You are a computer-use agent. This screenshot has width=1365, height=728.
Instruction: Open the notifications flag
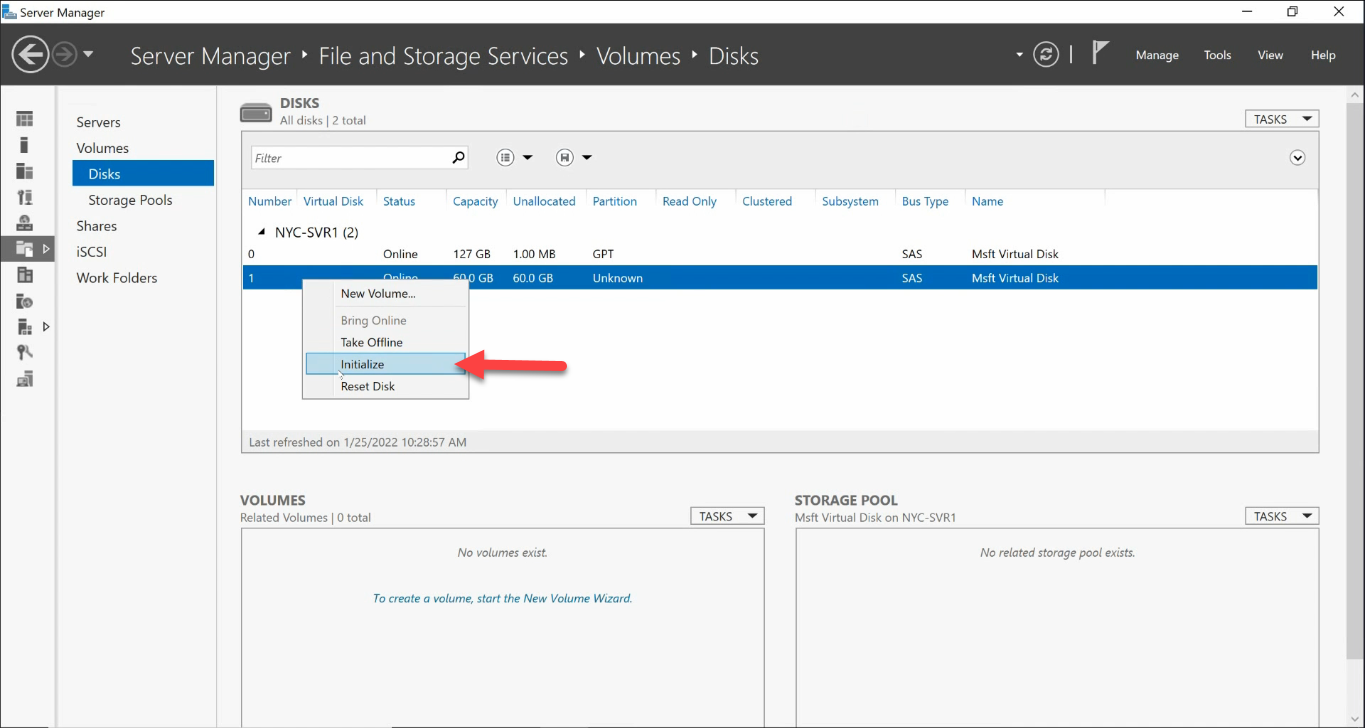point(1100,53)
